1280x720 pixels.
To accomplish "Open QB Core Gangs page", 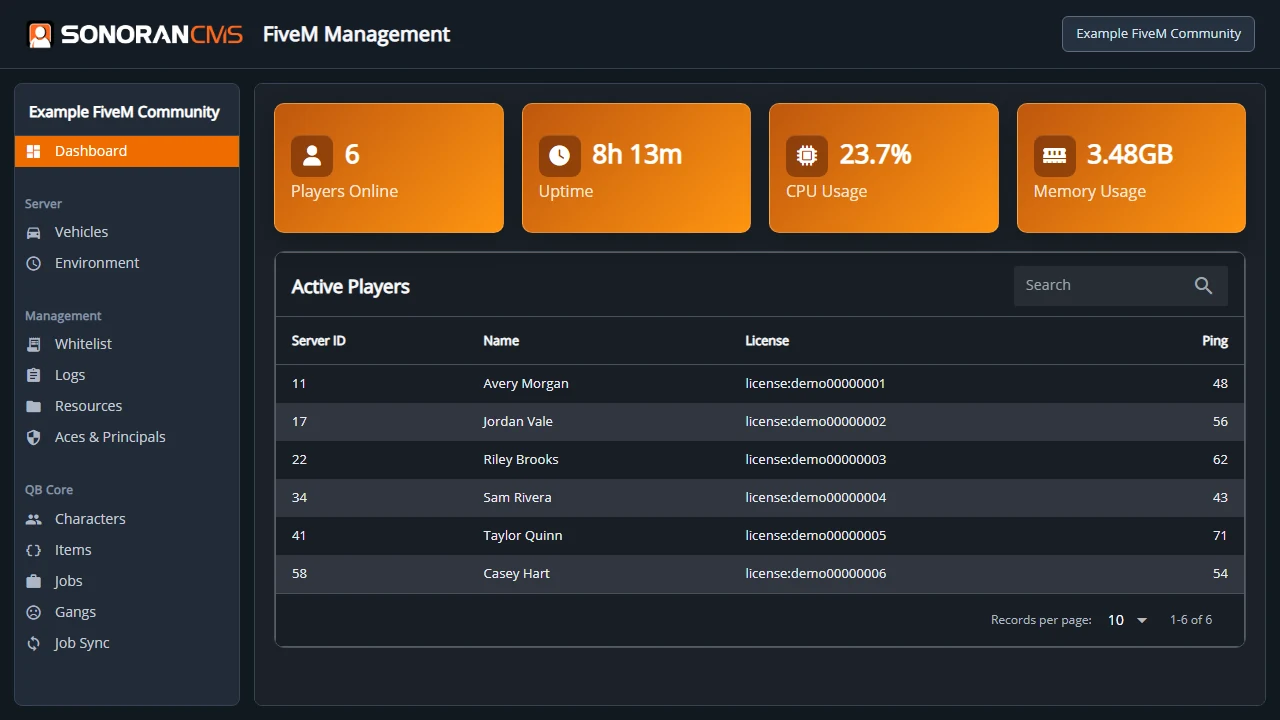I will coord(127,612).
